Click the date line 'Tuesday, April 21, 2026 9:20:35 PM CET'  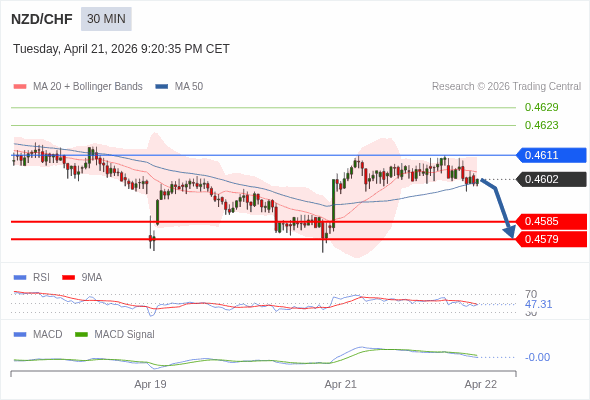(x=121, y=49)
